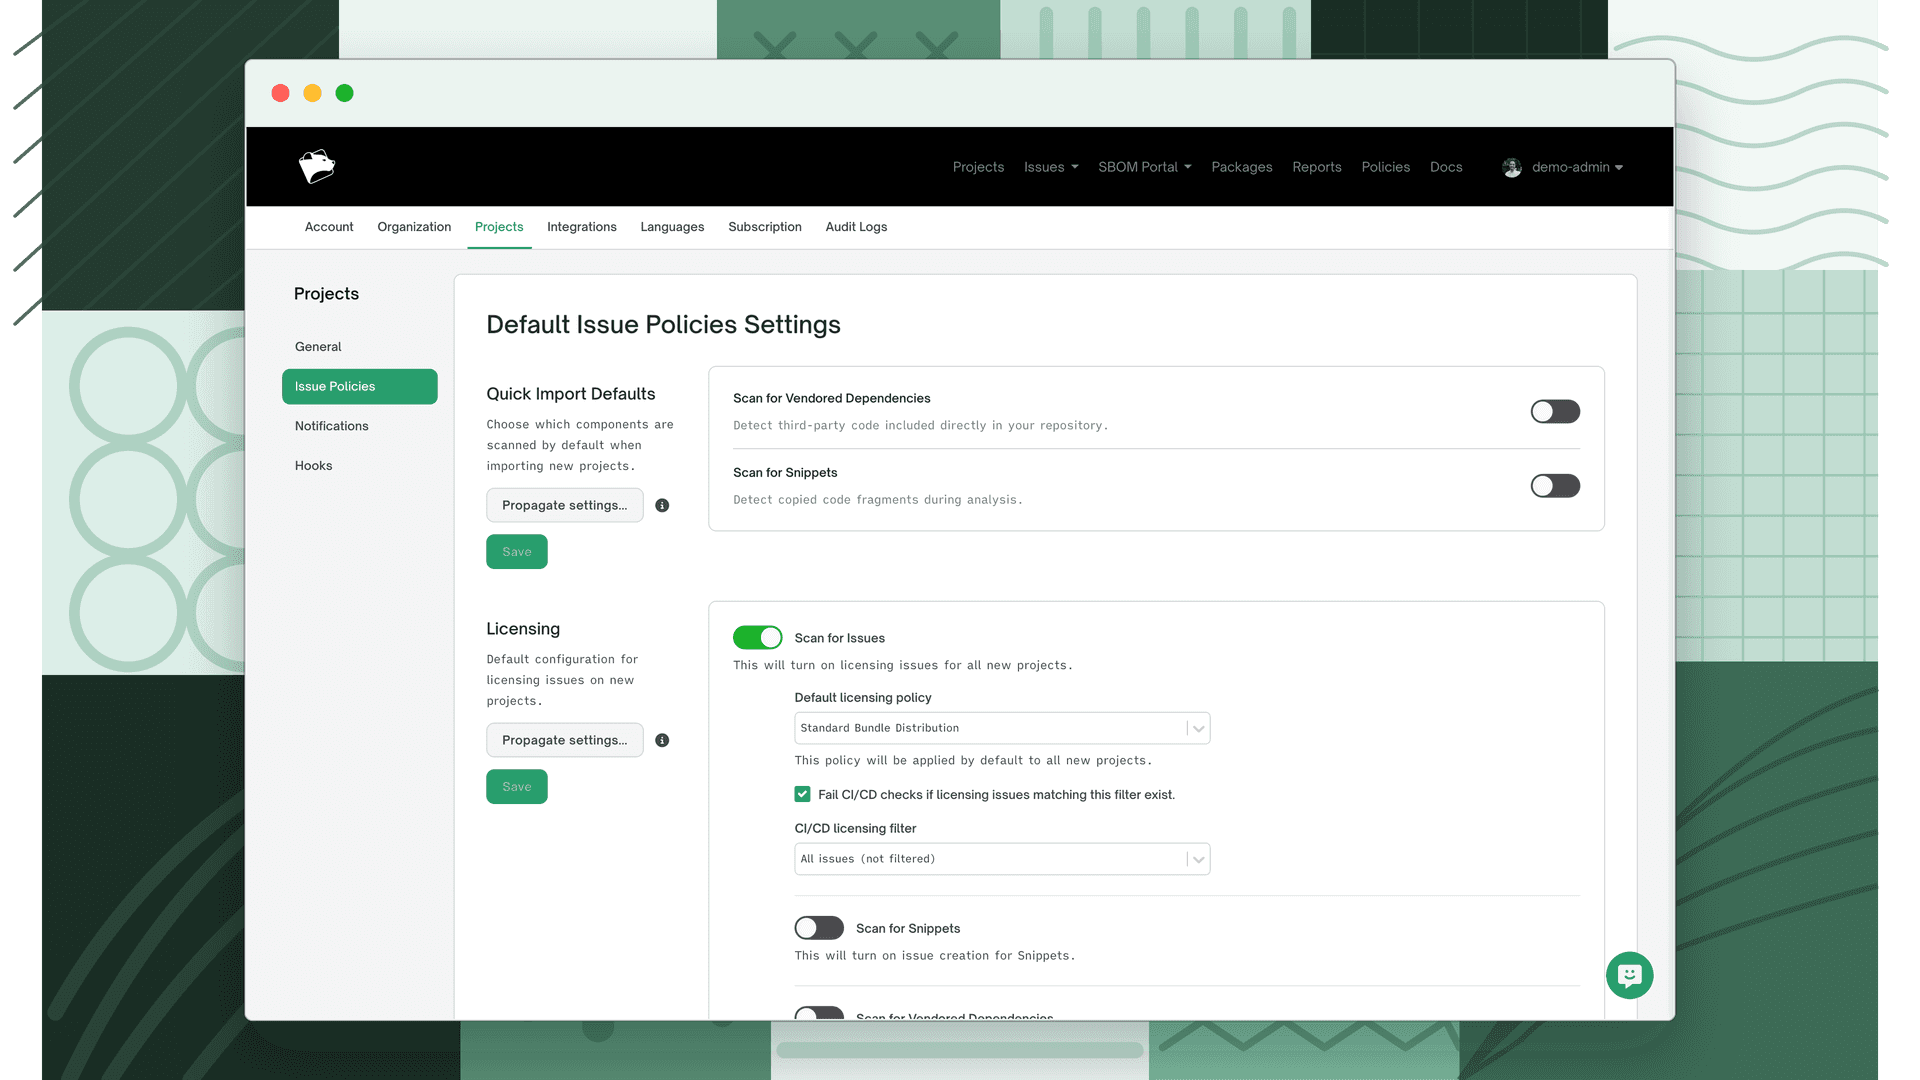
Task: Enable Scan for Vendored Dependencies toggle
Action: (x=1555, y=412)
